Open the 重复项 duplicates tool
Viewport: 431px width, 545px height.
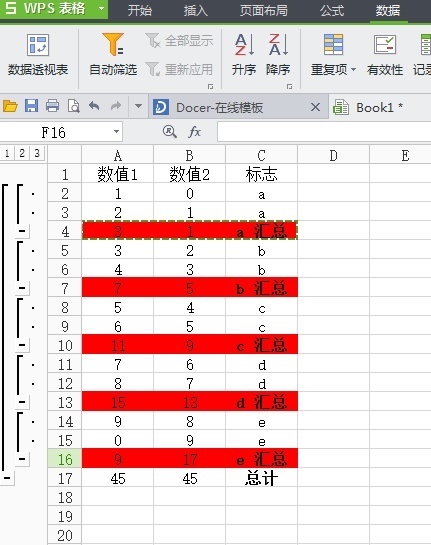tap(333, 56)
